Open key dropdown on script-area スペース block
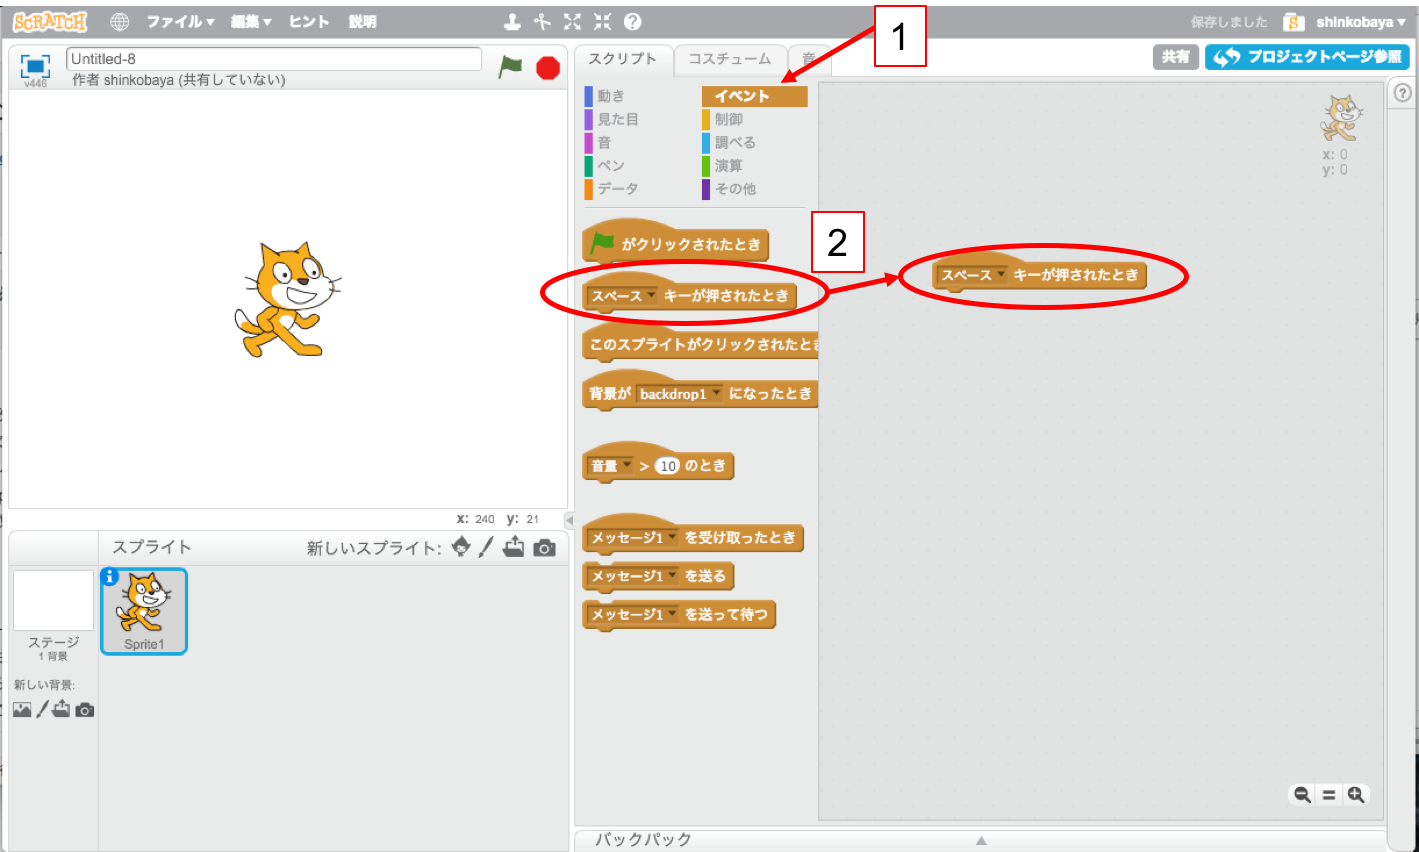 tap(1001, 274)
